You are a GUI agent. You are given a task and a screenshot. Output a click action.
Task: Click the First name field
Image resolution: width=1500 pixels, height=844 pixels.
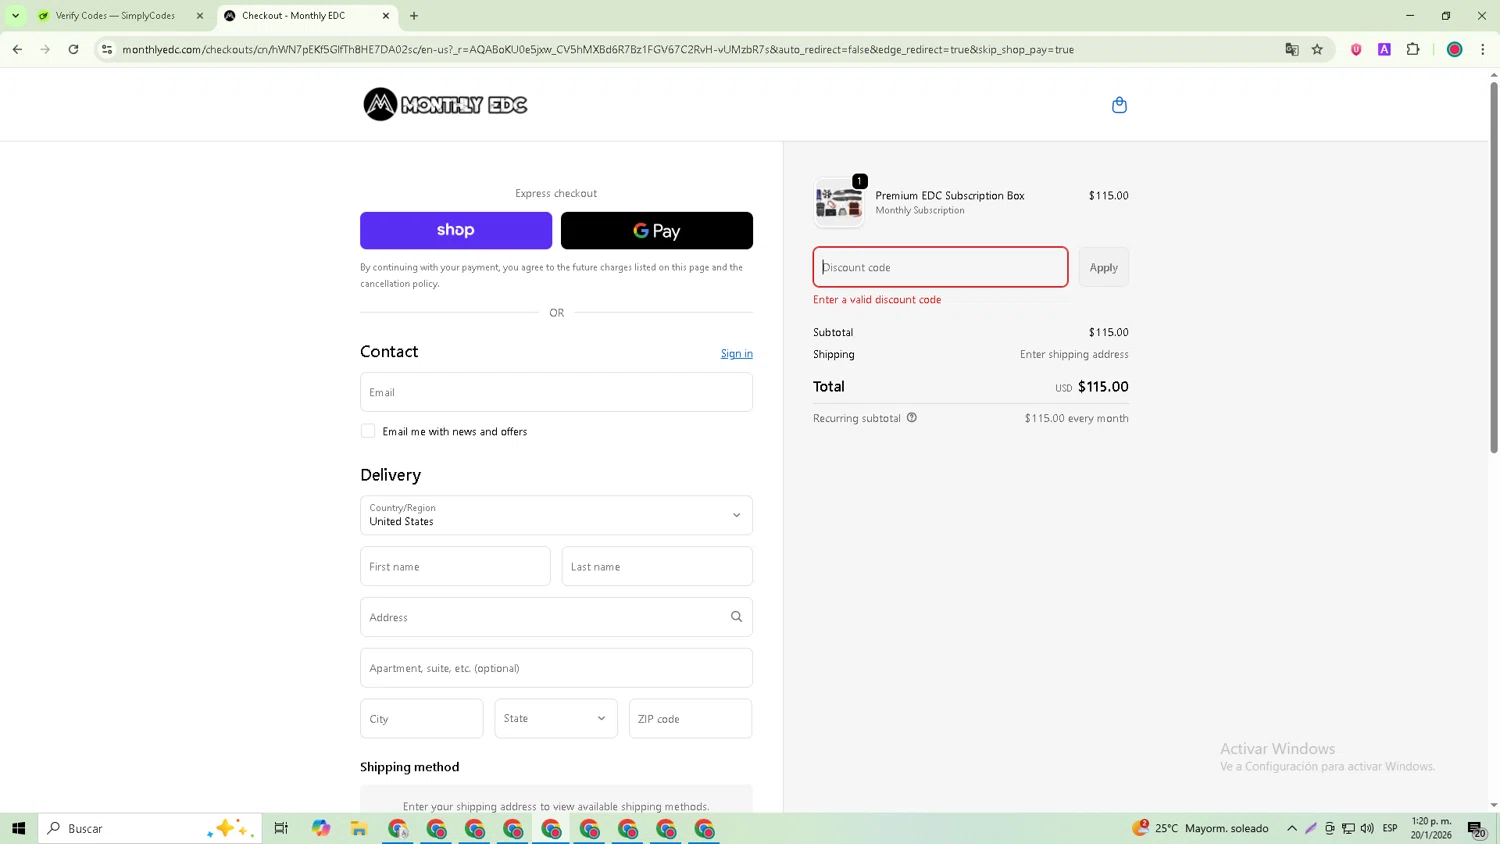tap(455, 566)
